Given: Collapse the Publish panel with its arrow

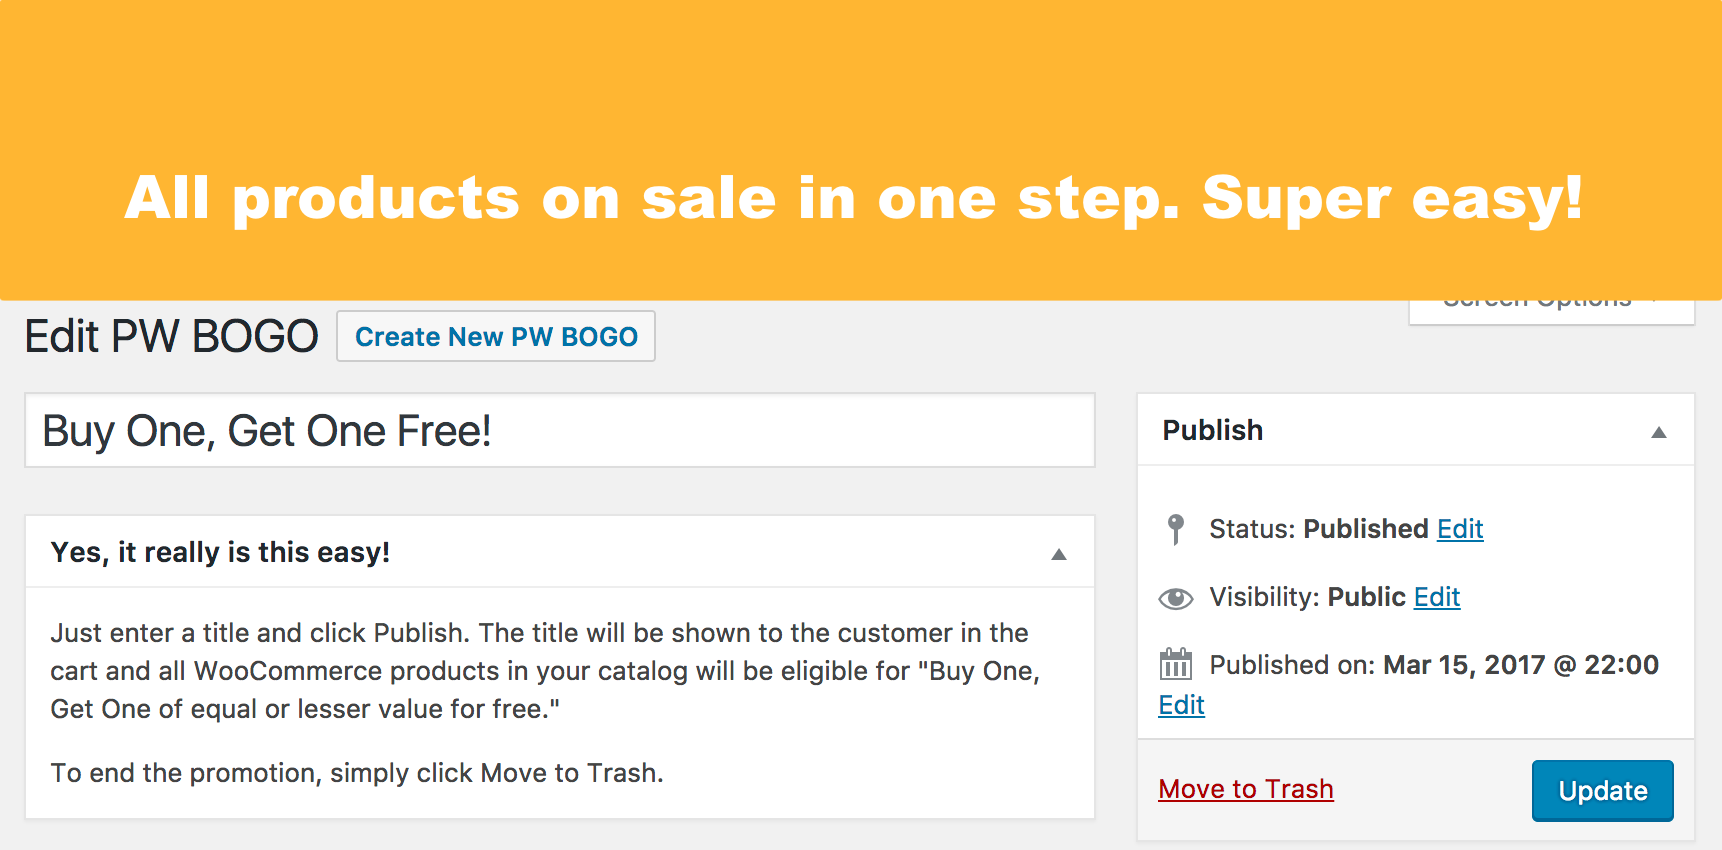Looking at the screenshot, I should (x=1659, y=432).
